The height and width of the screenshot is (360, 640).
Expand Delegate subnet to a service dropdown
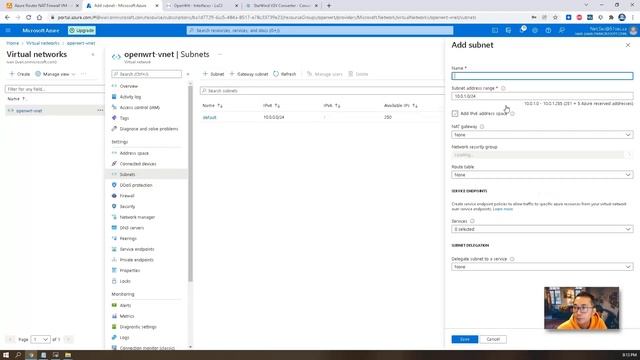[x=542, y=267]
